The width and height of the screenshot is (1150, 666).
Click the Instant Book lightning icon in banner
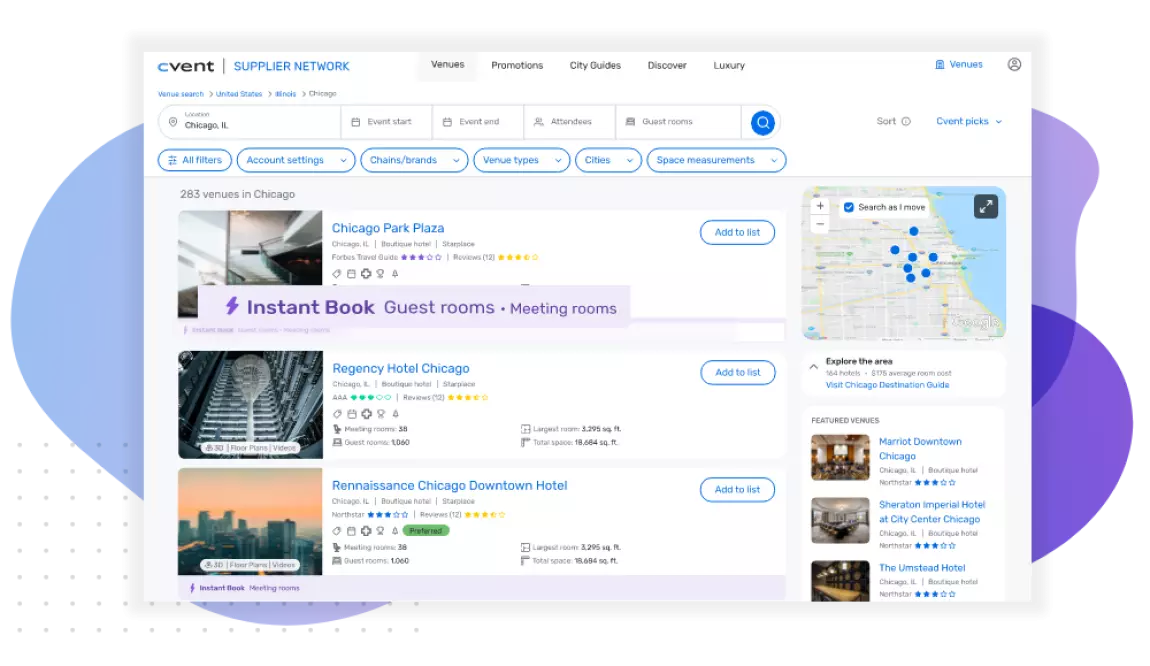pyautogui.click(x=232, y=305)
